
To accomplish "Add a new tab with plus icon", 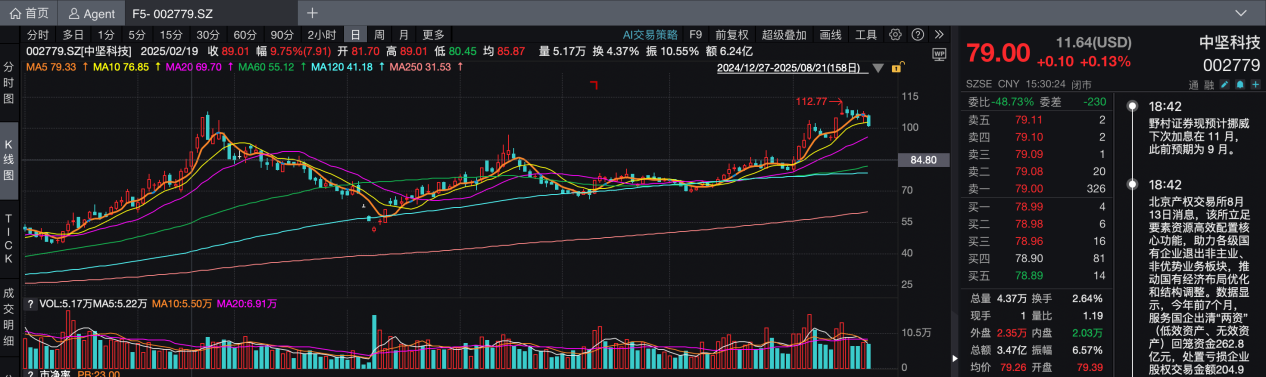I will 312,13.
